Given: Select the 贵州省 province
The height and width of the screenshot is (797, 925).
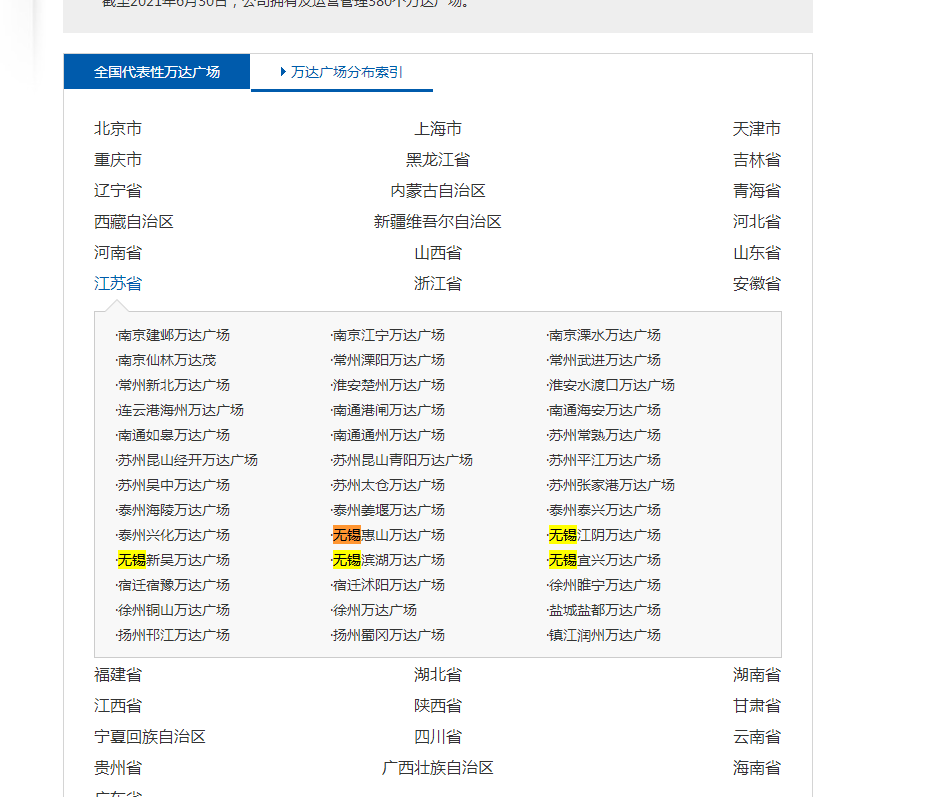Looking at the screenshot, I should click(x=118, y=768).
